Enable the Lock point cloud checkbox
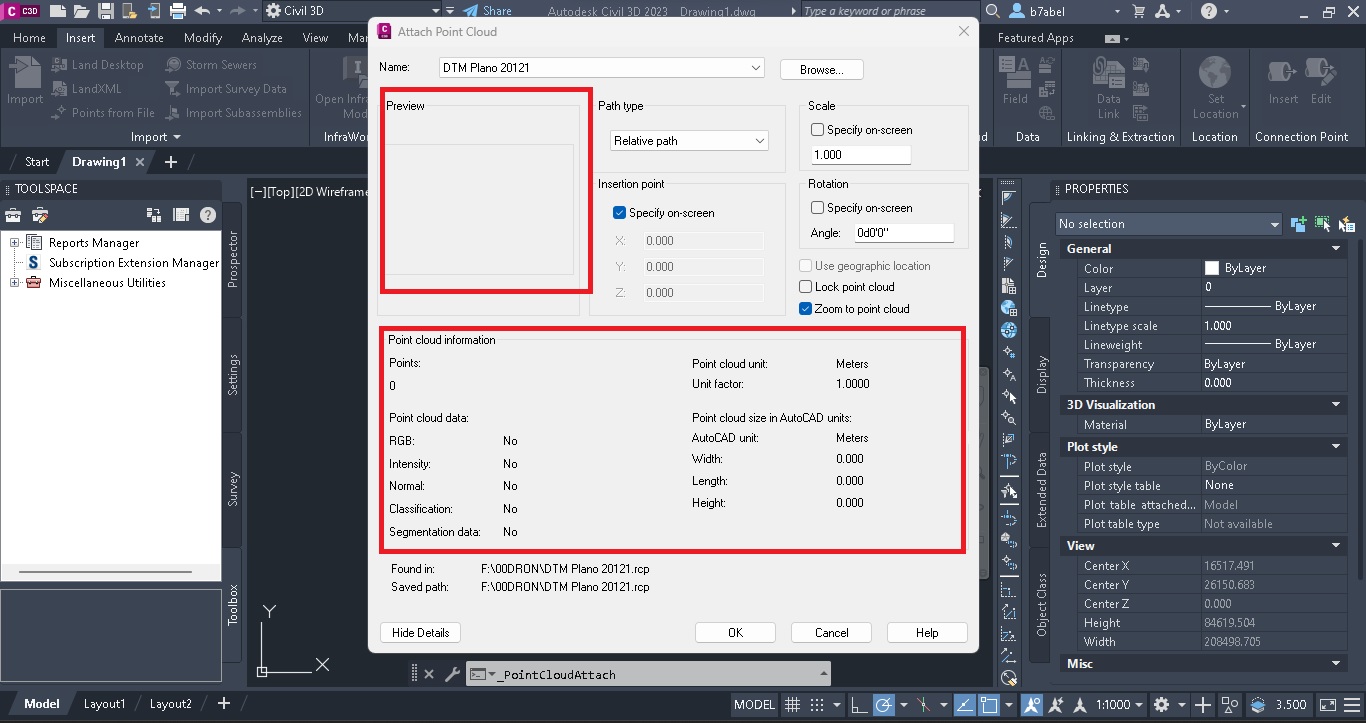This screenshot has width=1366, height=723. click(x=804, y=287)
